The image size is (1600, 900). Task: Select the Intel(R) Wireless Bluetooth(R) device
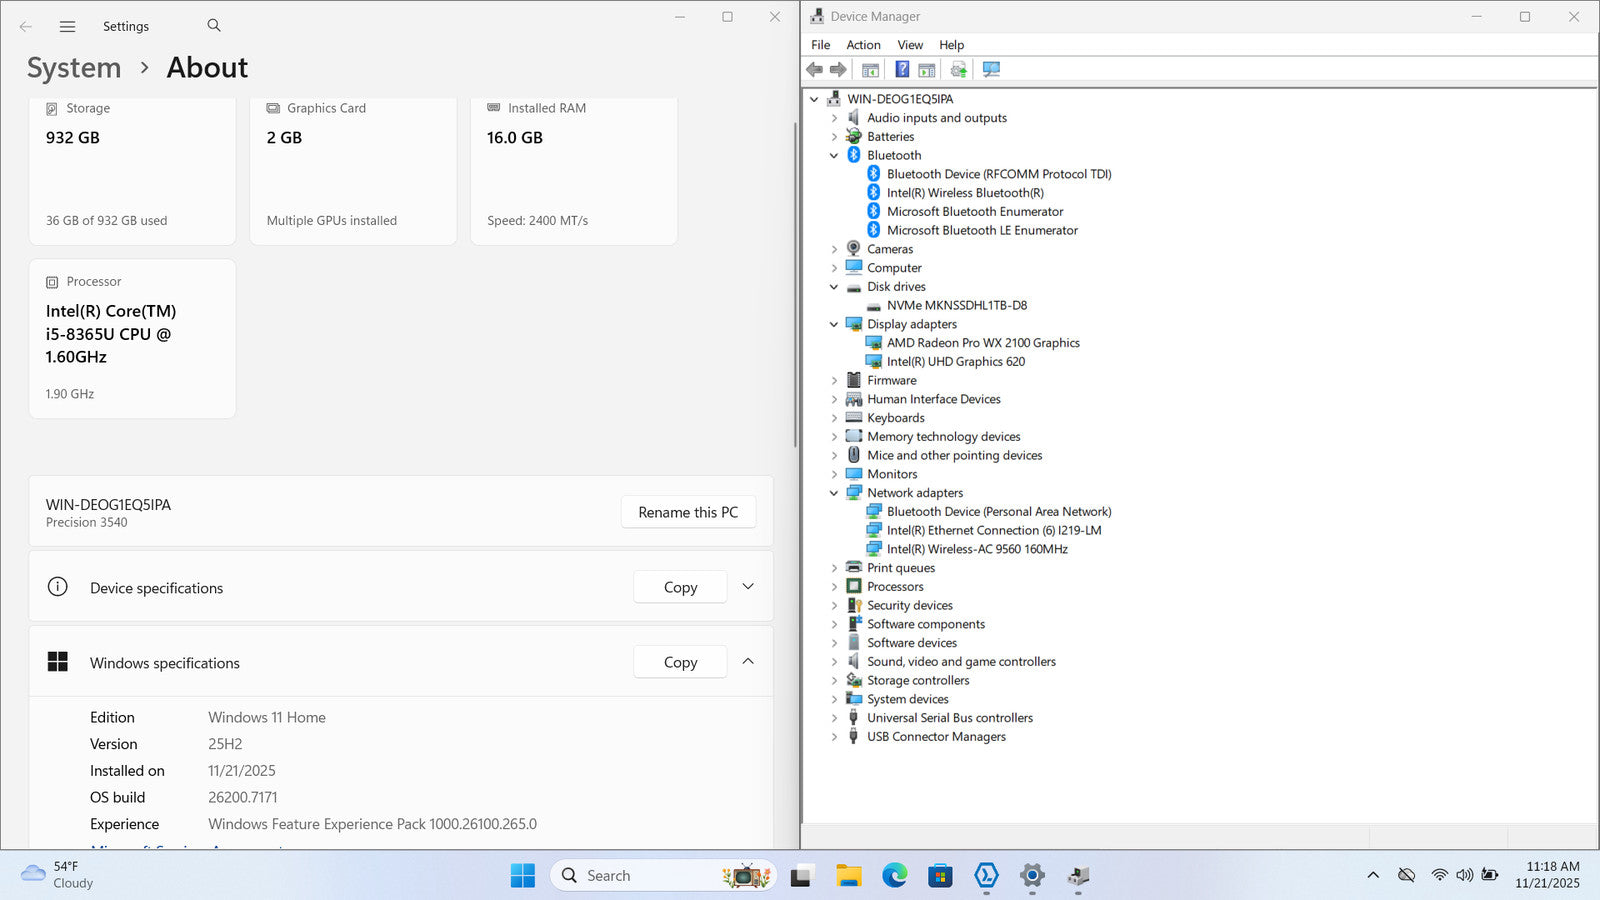[x=964, y=193]
